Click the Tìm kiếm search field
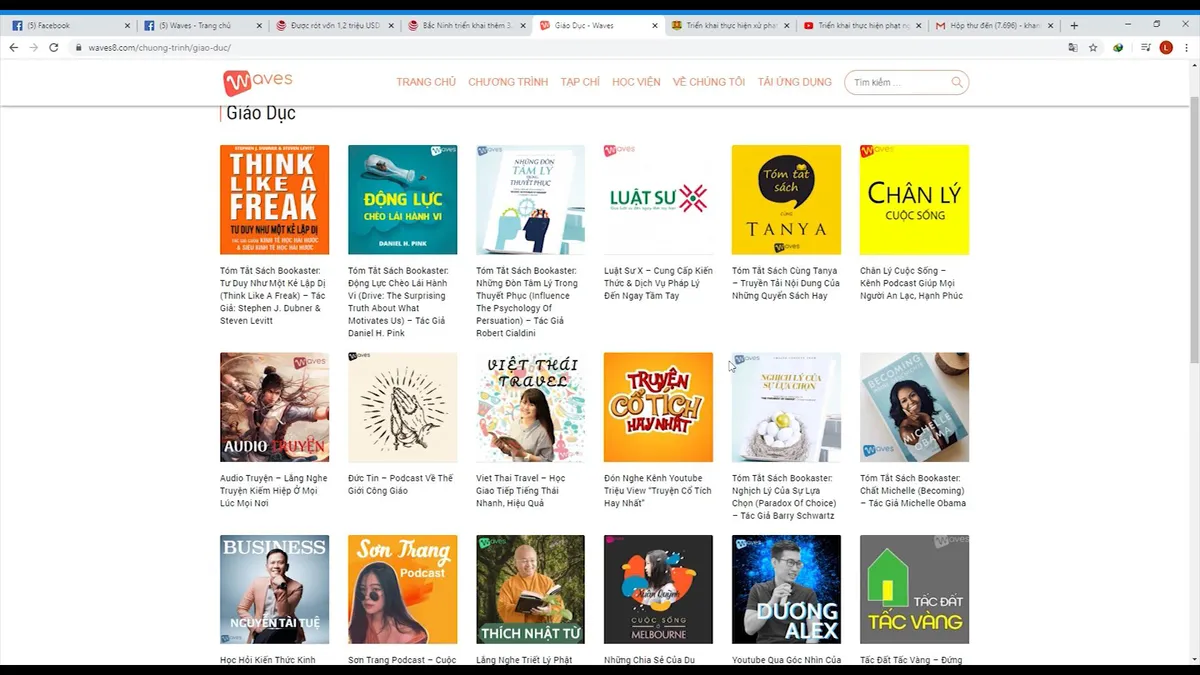 [x=898, y=82]
